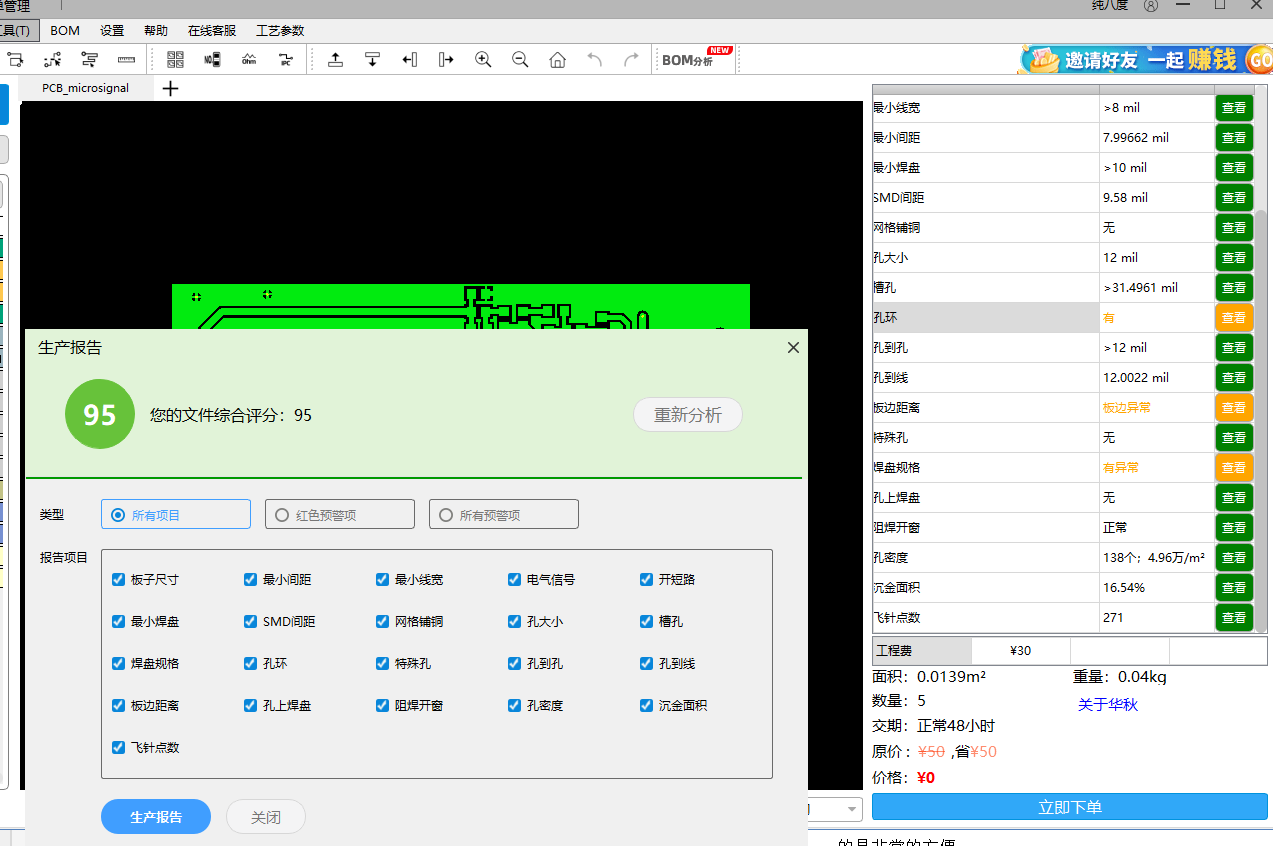Open the 工艺参数 menu

click(280, 31)
